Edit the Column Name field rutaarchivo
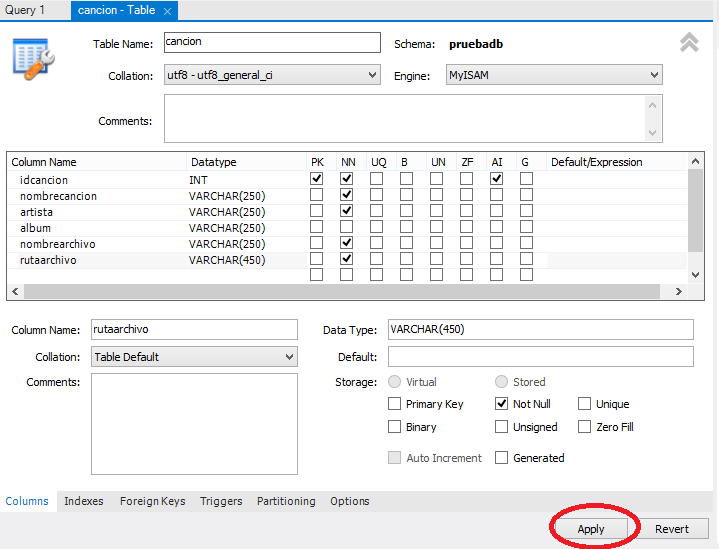This screenshot has height=549, width=719. point(194,329)
